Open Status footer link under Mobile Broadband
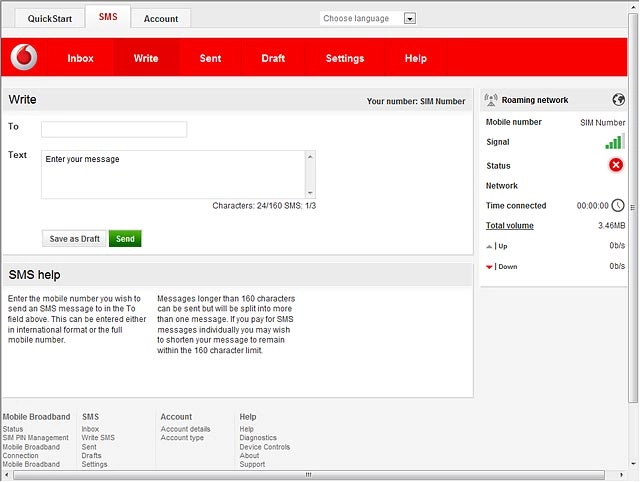The width and height of the screenshot is (640, 482). tap(13, 429)
